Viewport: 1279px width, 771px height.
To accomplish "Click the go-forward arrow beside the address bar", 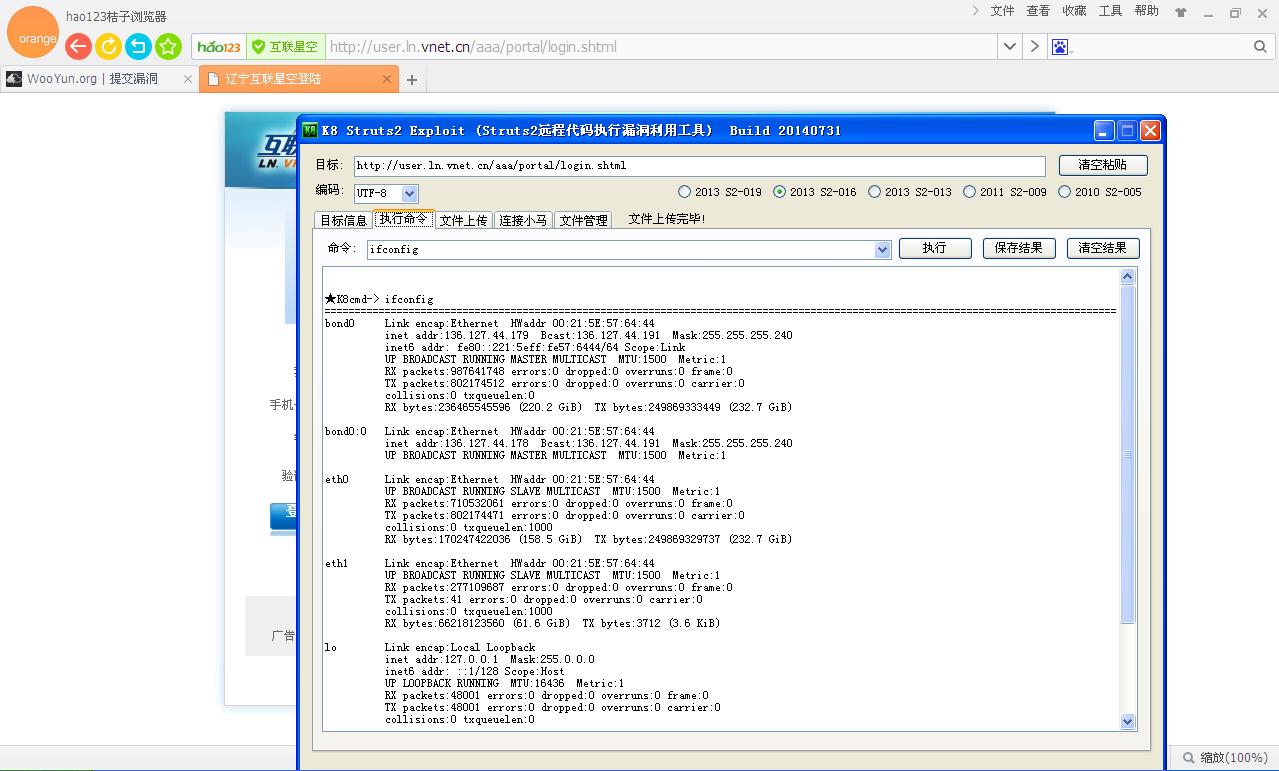I will point(1034,47).
